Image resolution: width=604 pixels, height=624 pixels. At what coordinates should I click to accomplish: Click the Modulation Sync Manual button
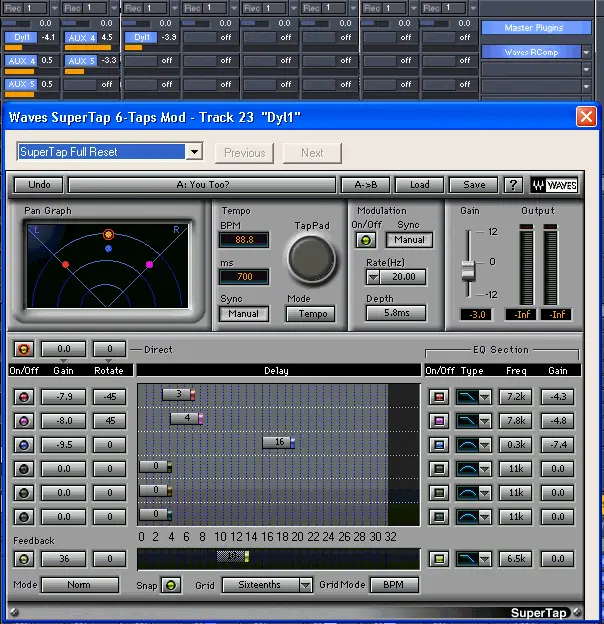click(x=409, y=240)
